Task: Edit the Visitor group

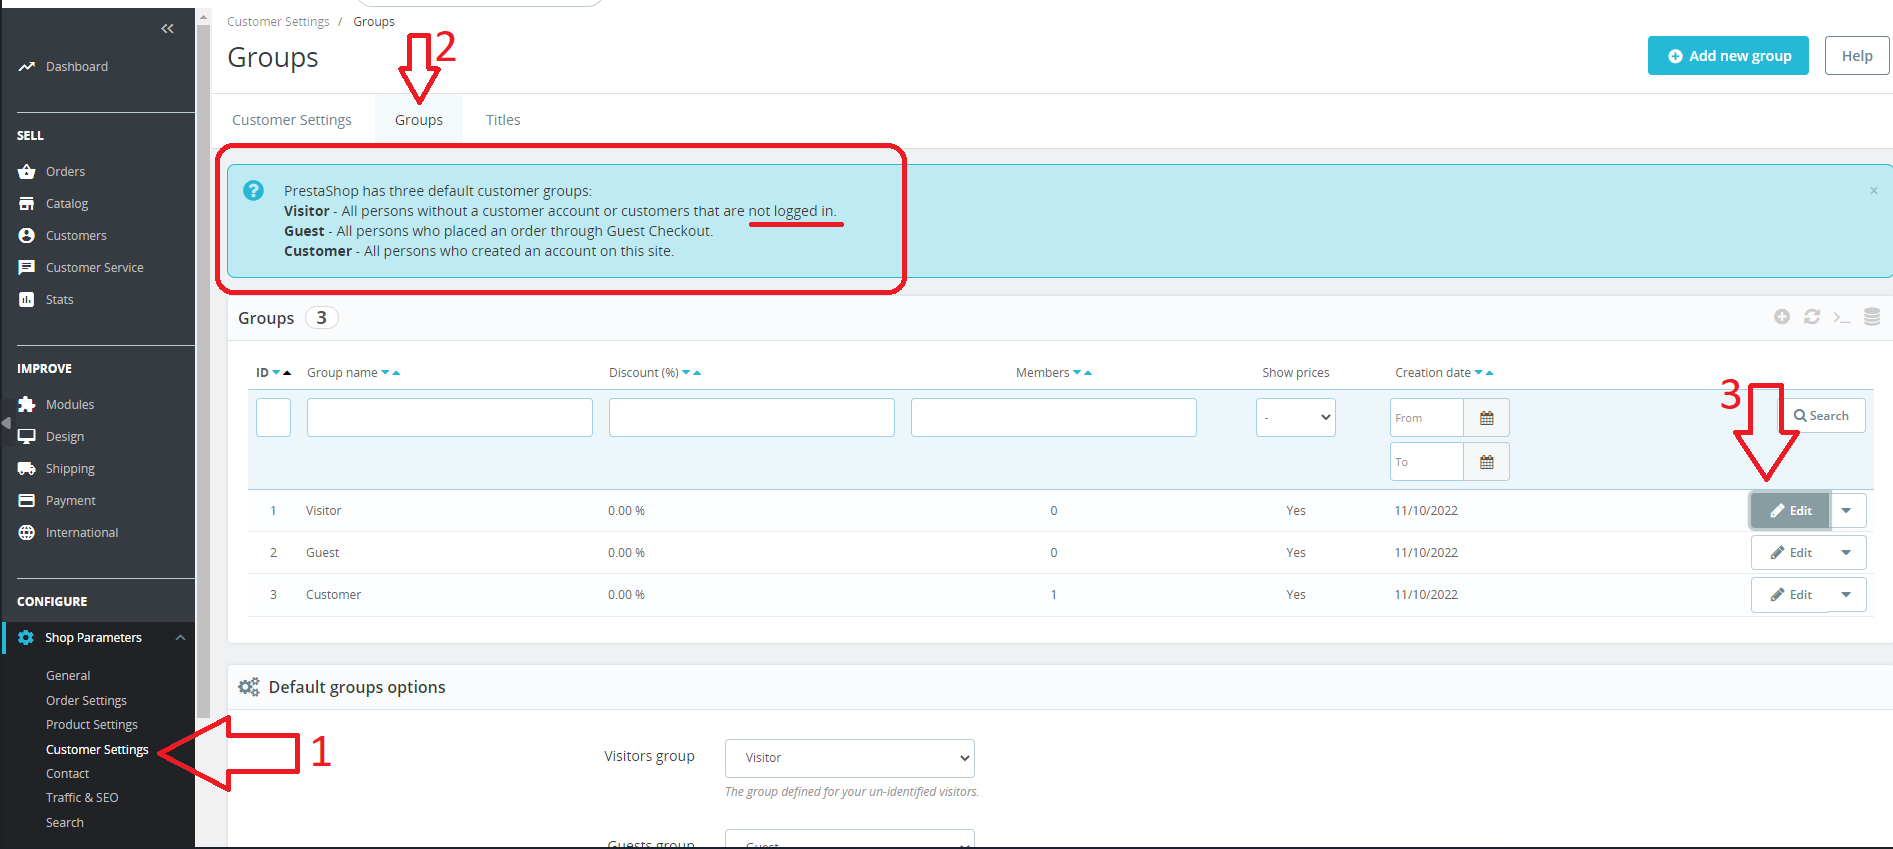Action: [x=1790, y=511]
